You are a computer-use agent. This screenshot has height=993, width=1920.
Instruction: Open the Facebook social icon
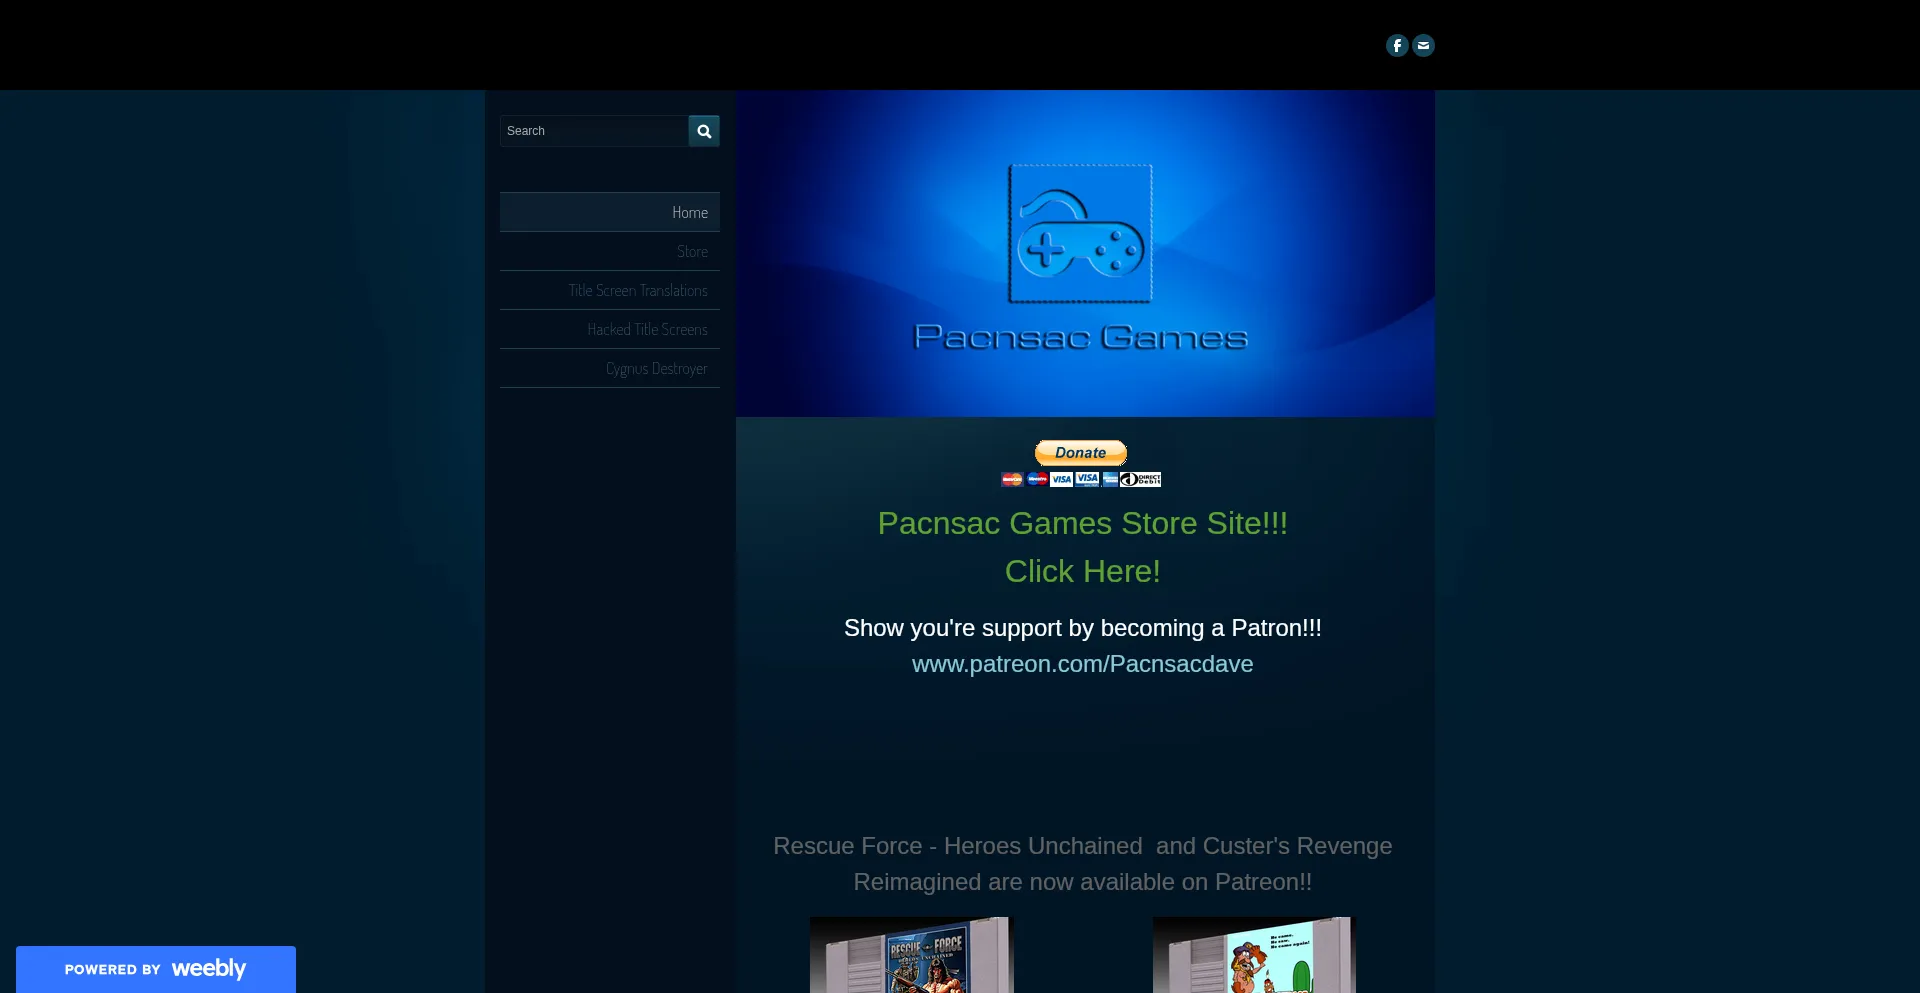(x=1397, y=45)
